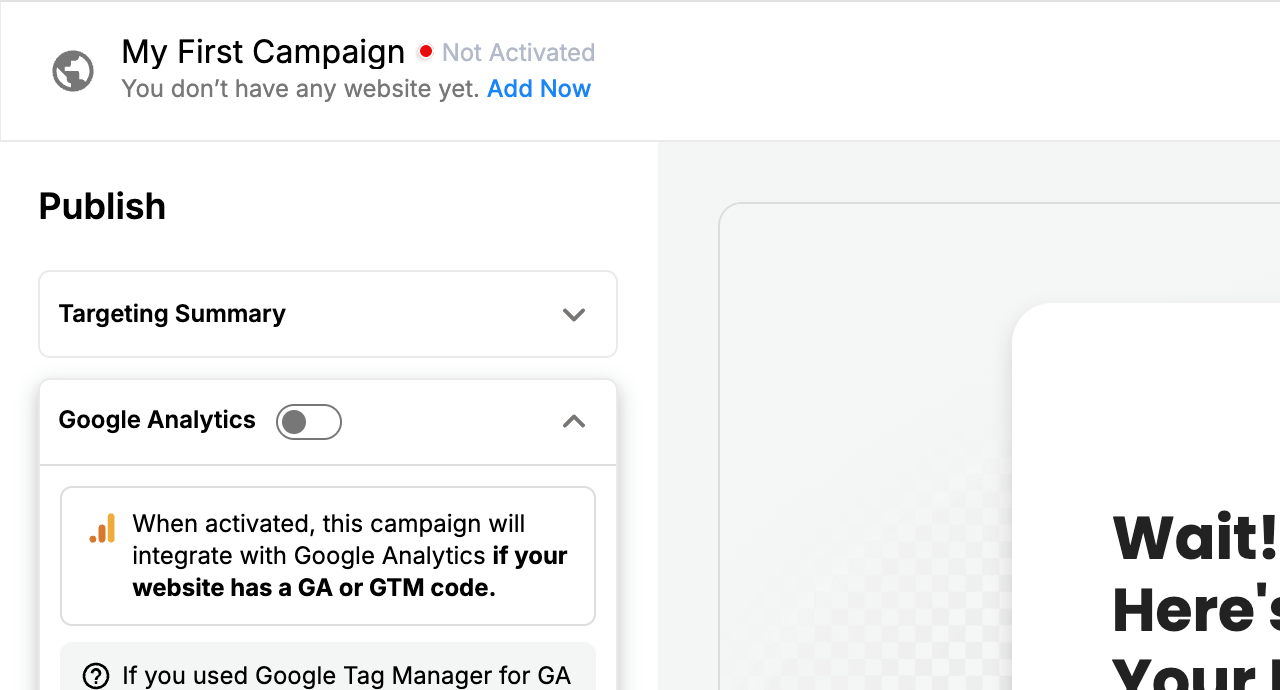1280x690 pixels.
Task: Click the globe website icon
Action: [73, 71]
